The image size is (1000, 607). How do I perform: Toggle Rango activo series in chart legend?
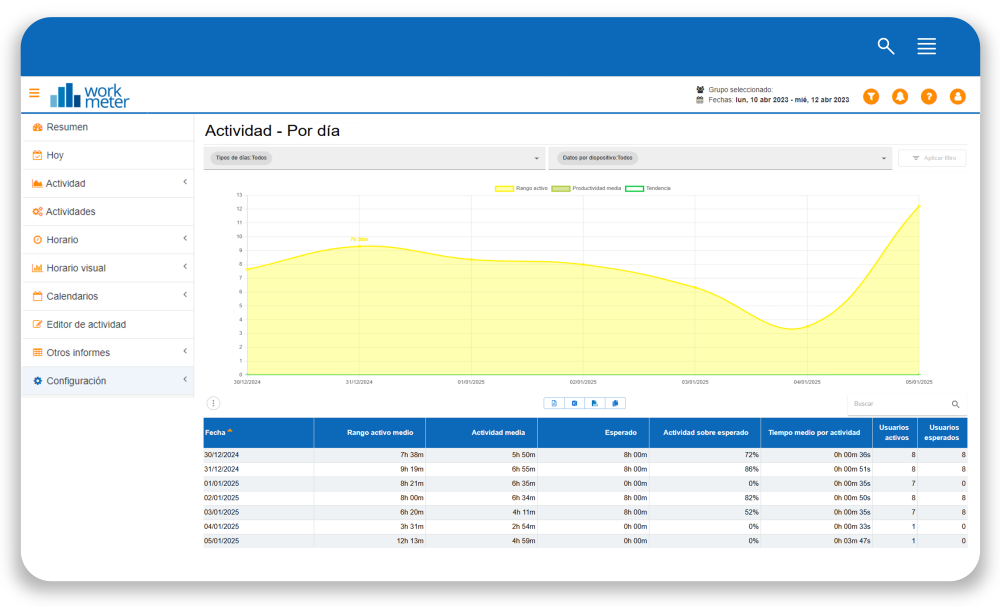tap(518, 188)
